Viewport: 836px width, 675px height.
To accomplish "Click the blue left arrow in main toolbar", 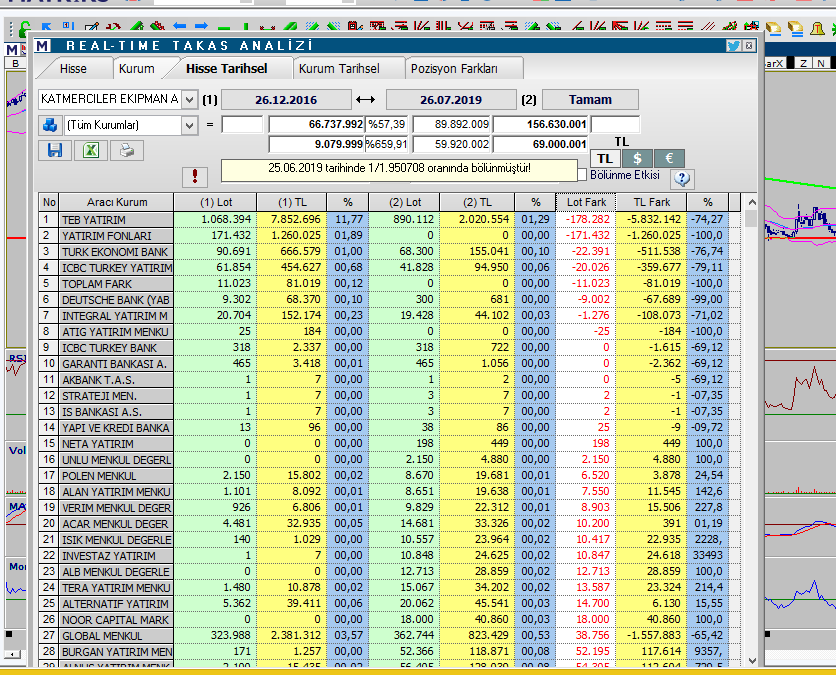I will pos(180,26).
